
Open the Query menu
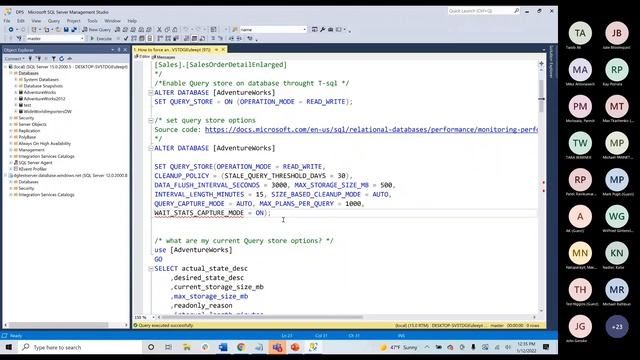point(54,21)
